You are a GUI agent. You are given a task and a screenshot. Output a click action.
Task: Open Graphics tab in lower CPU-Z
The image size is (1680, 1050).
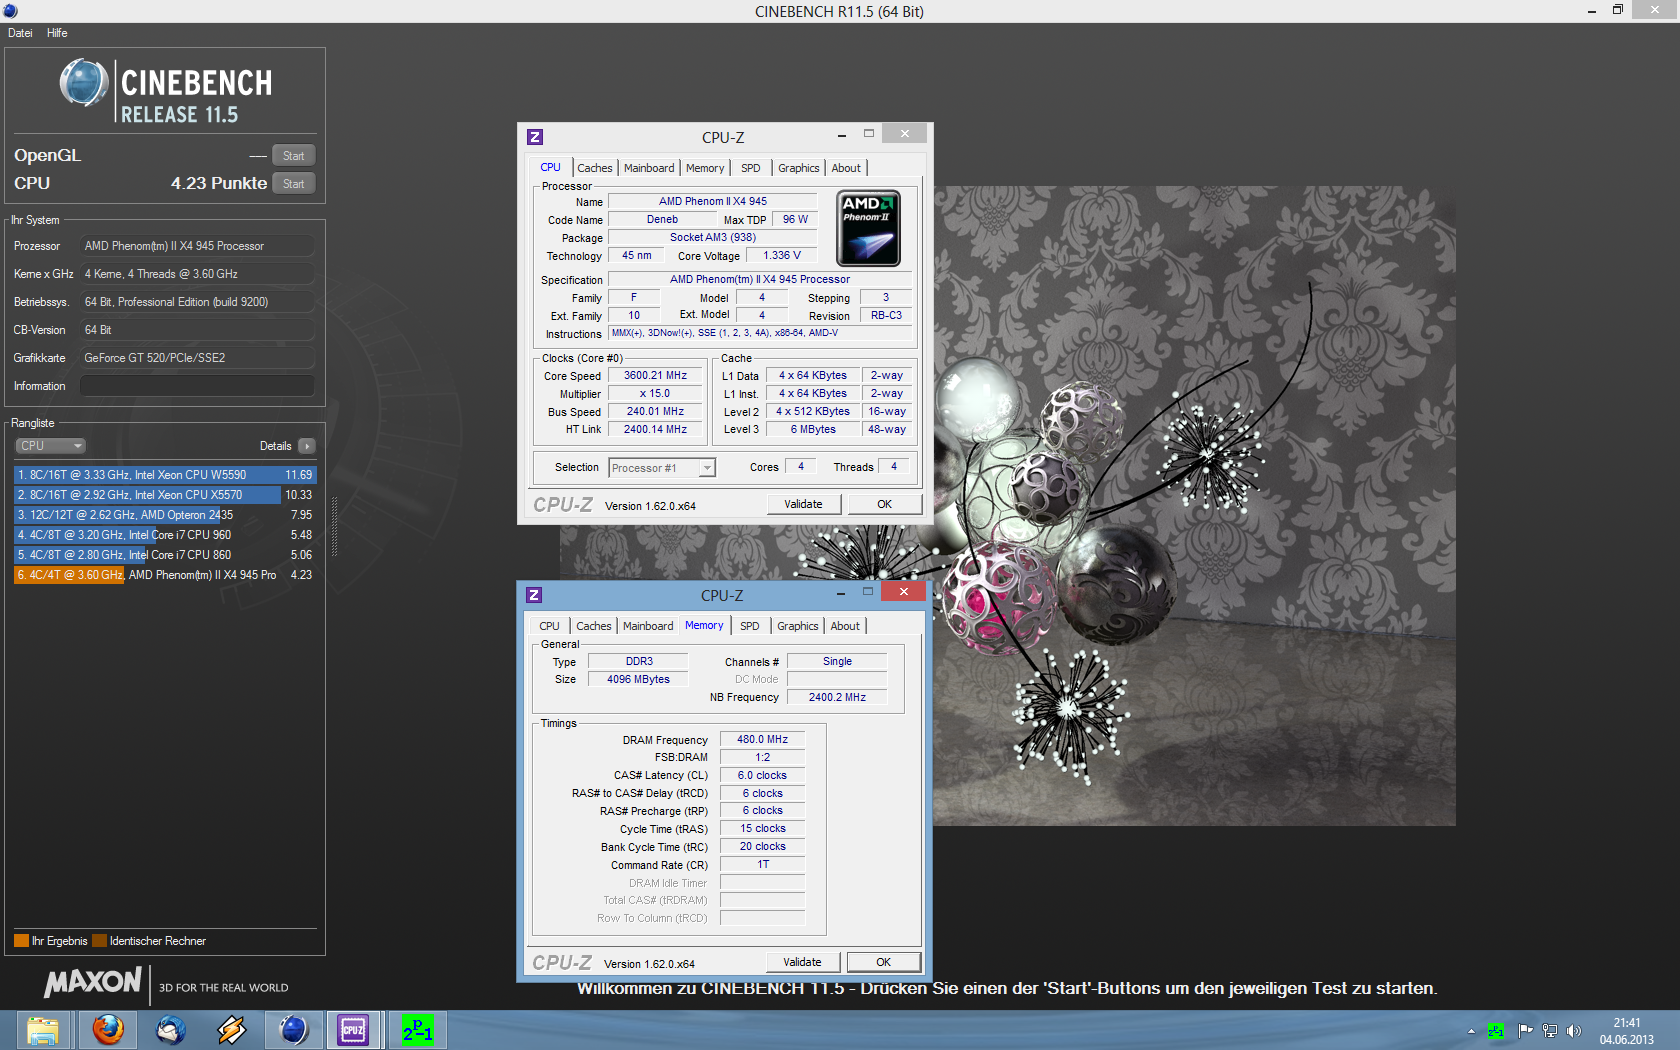[798, 626]
